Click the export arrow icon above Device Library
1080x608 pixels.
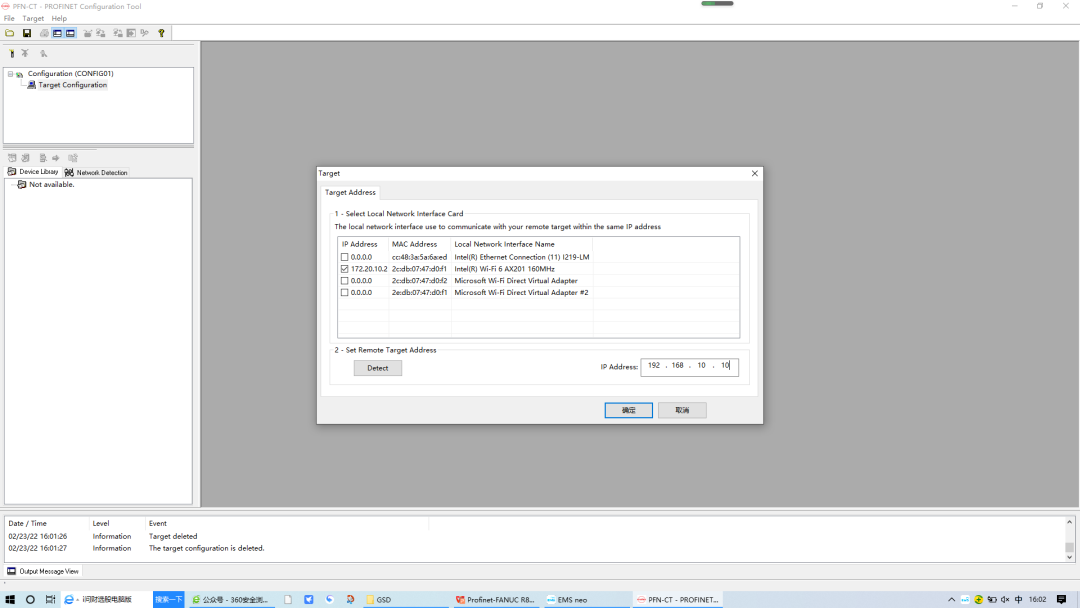(x=56, y=157)
